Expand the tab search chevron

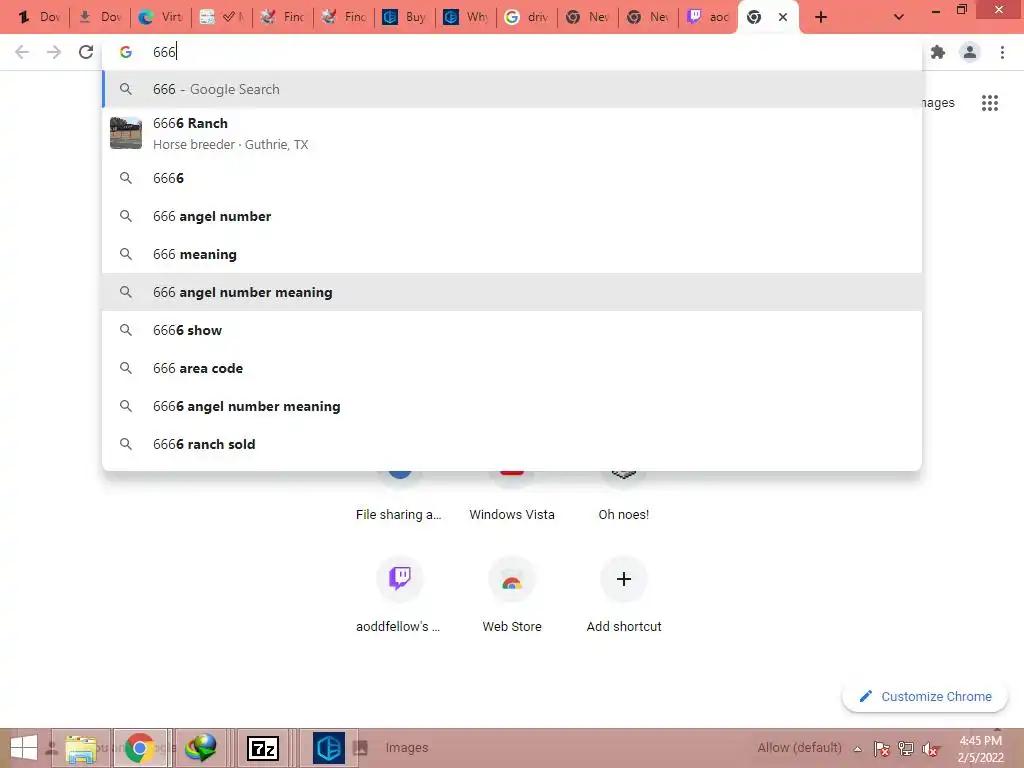point(899,17)
